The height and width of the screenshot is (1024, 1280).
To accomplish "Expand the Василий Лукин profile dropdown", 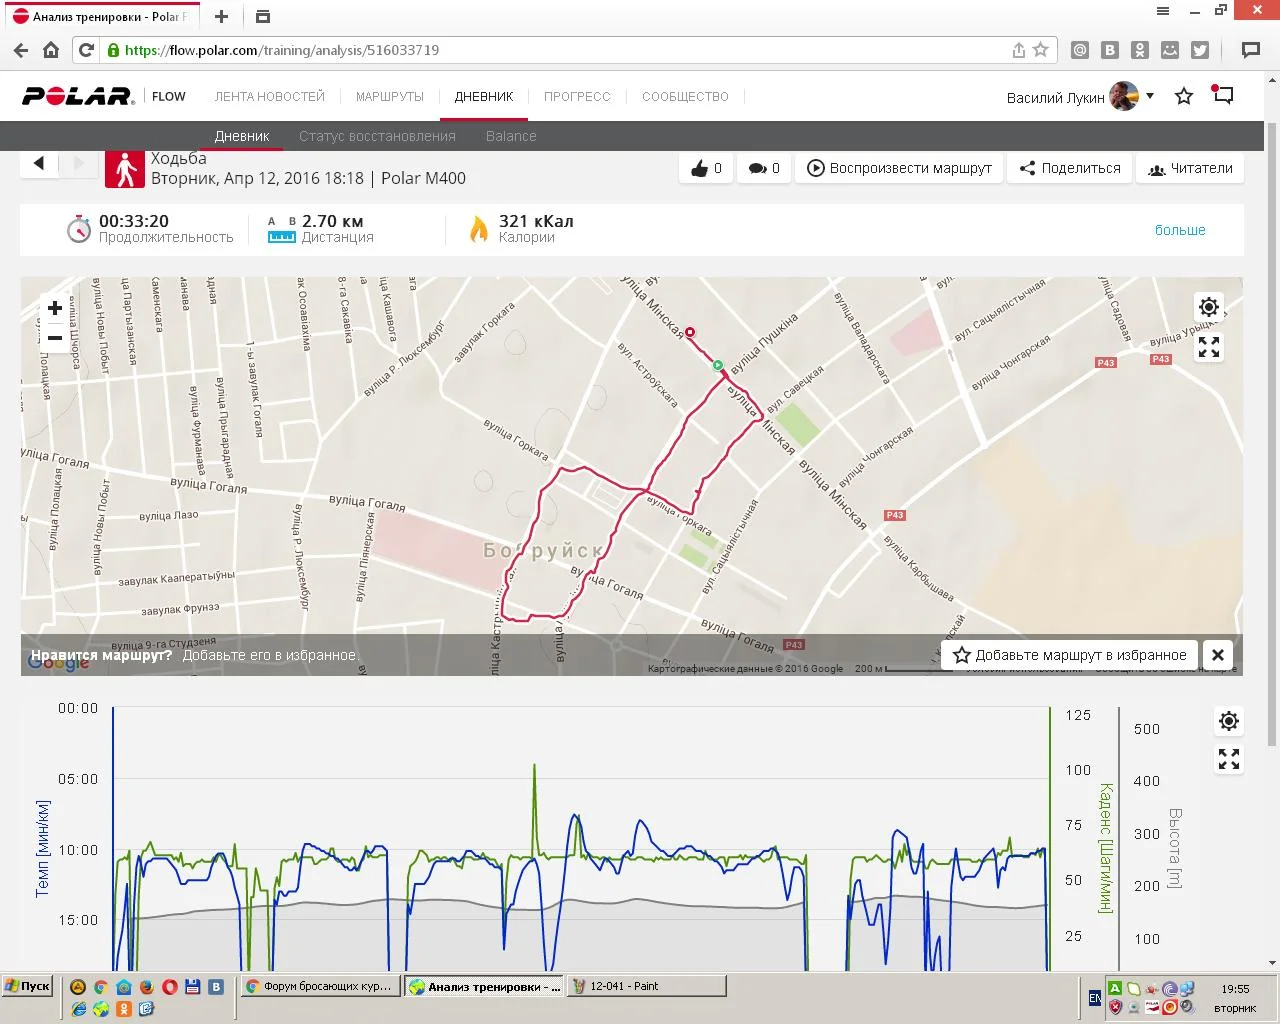I will point(1150,96).
